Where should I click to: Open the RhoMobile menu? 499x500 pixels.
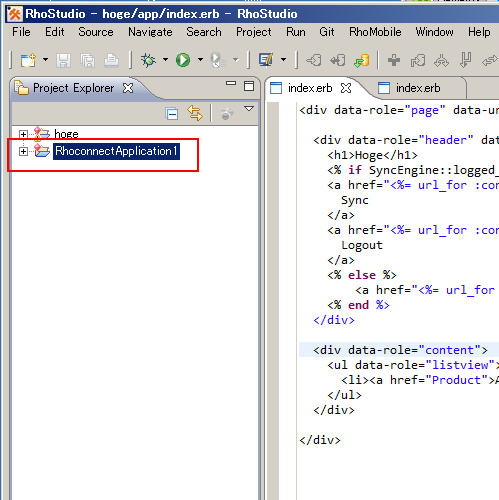[375, 32]
